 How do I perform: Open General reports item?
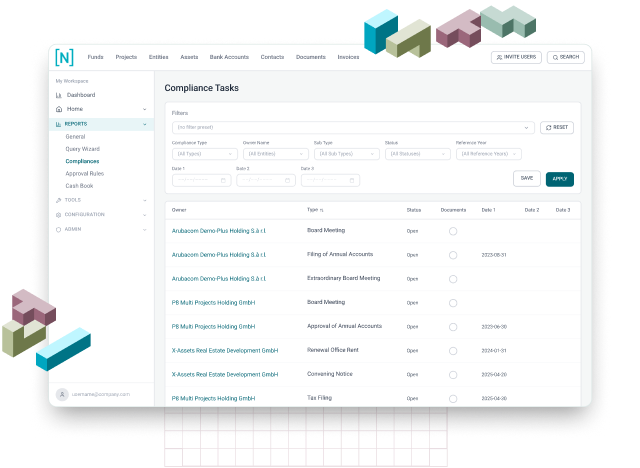pyautogui.click(x=75, y=137)
